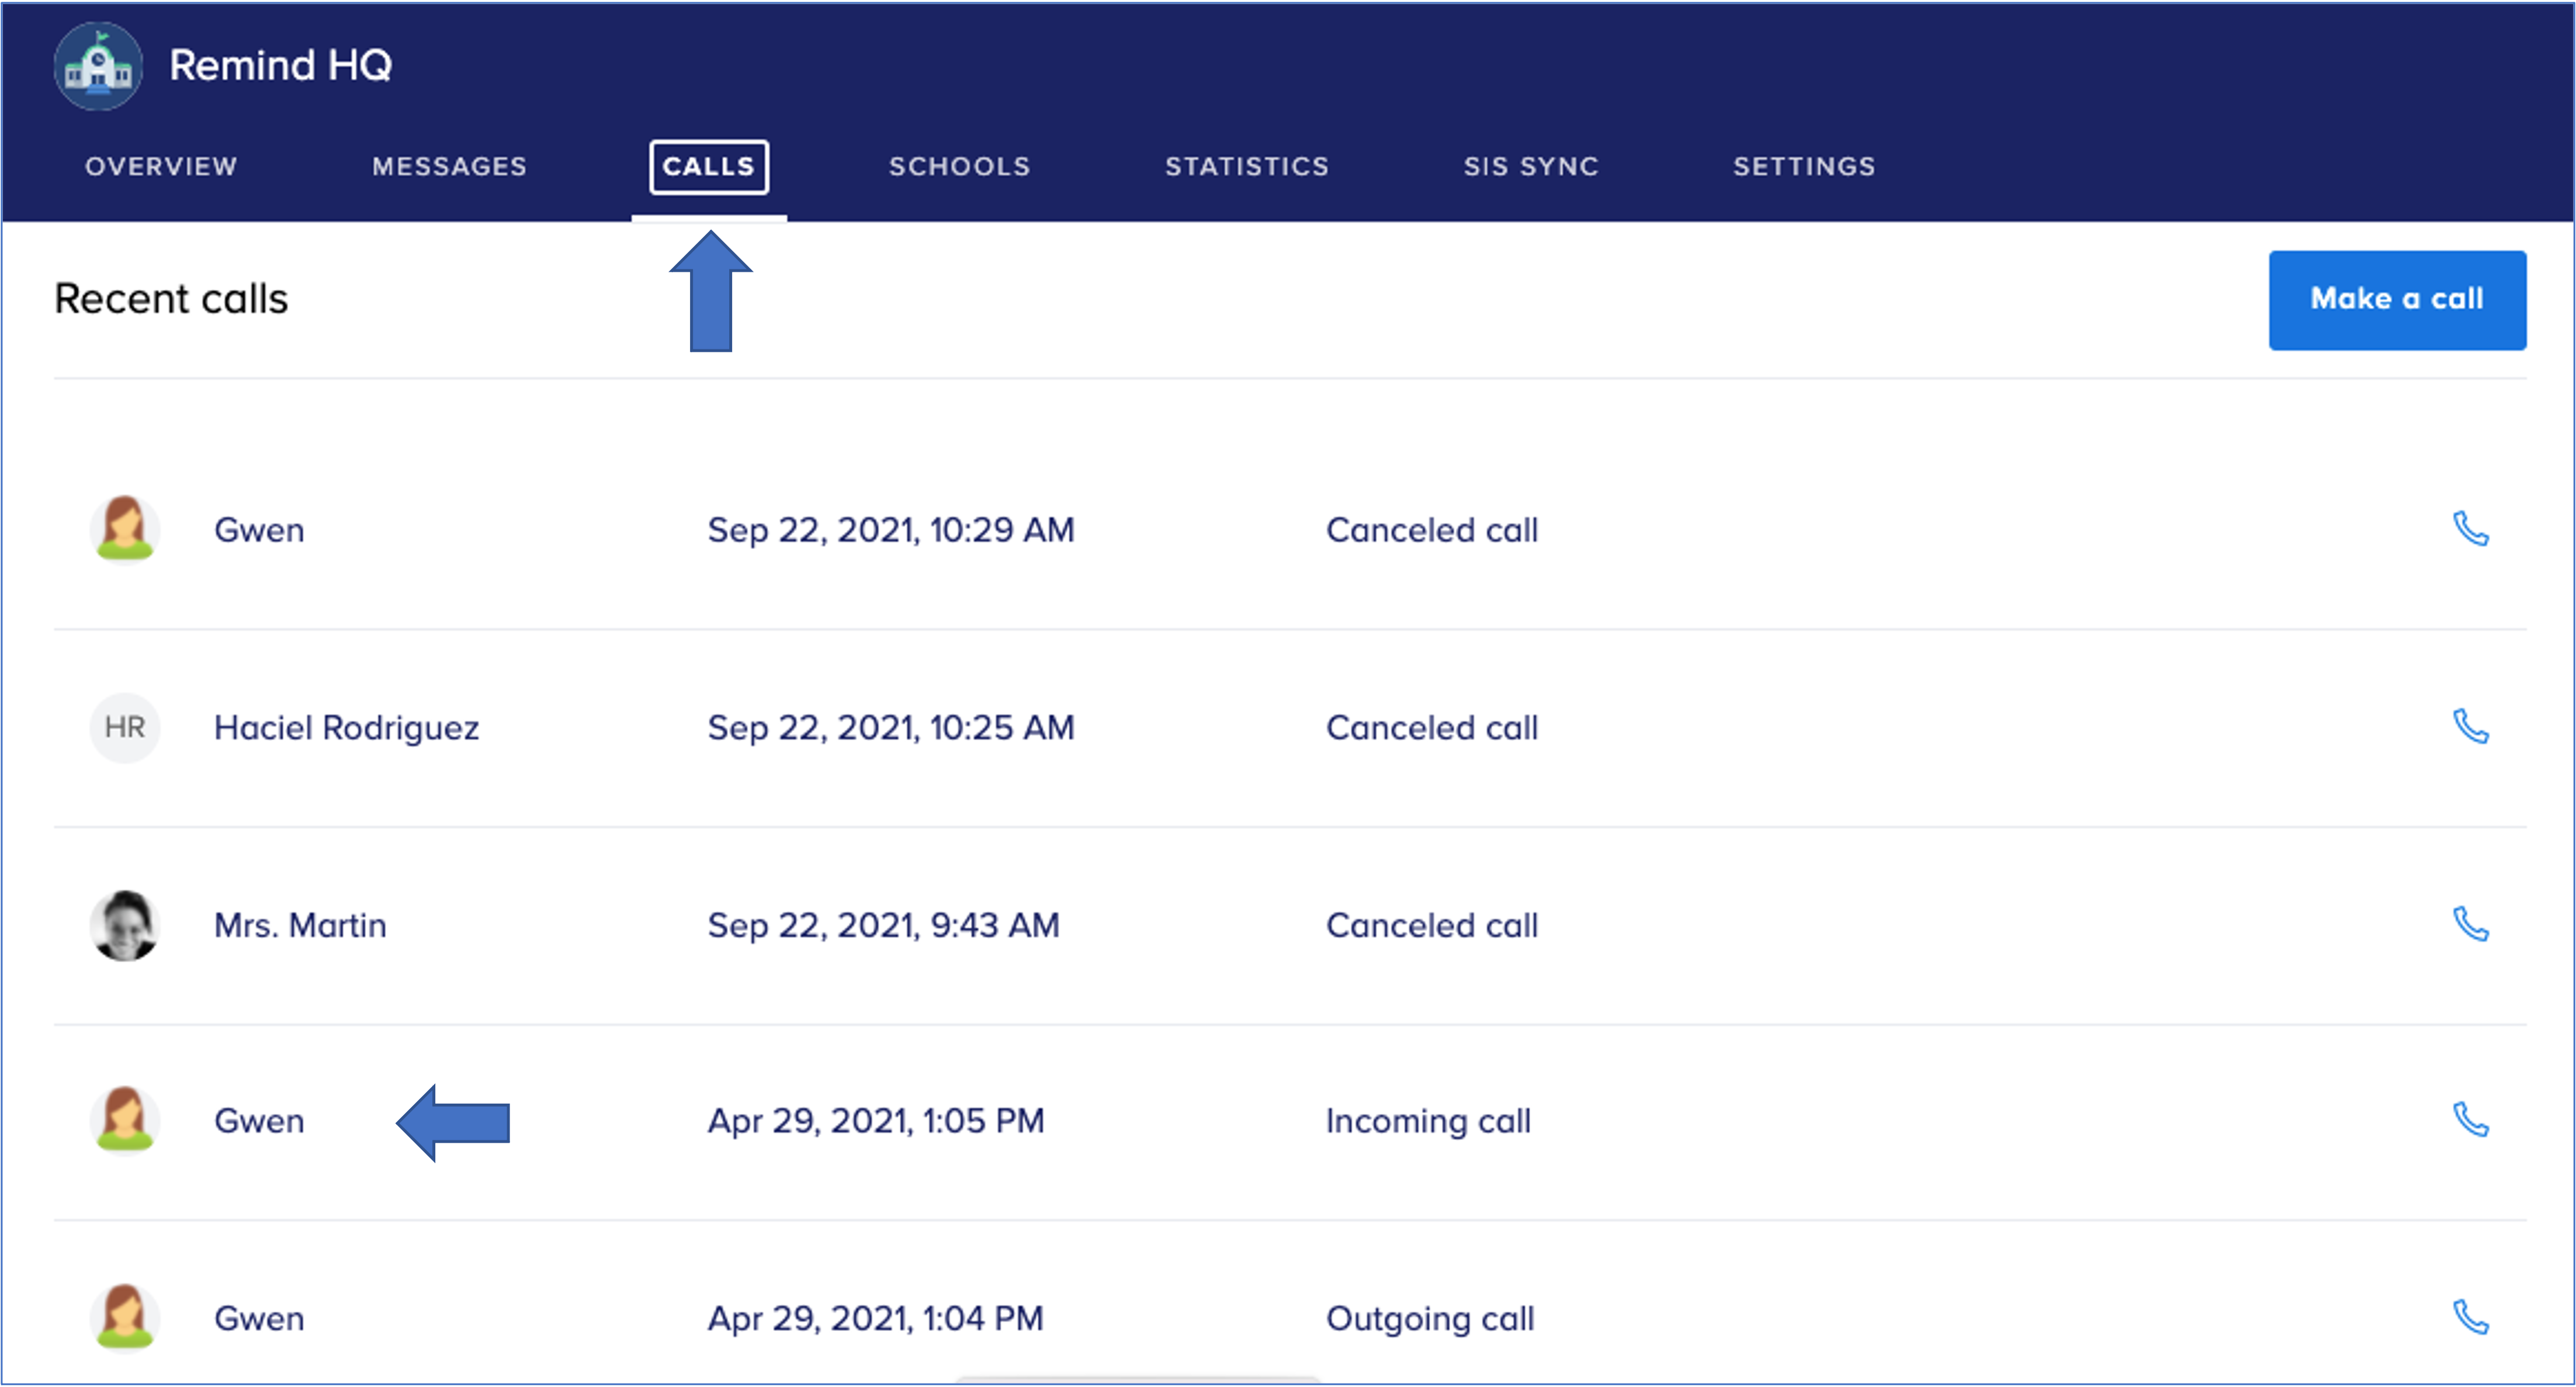Click the Remind HQ school logo icon
Screen dimensions: 2576x1387
pyautogui.click(x=98, y=66)
